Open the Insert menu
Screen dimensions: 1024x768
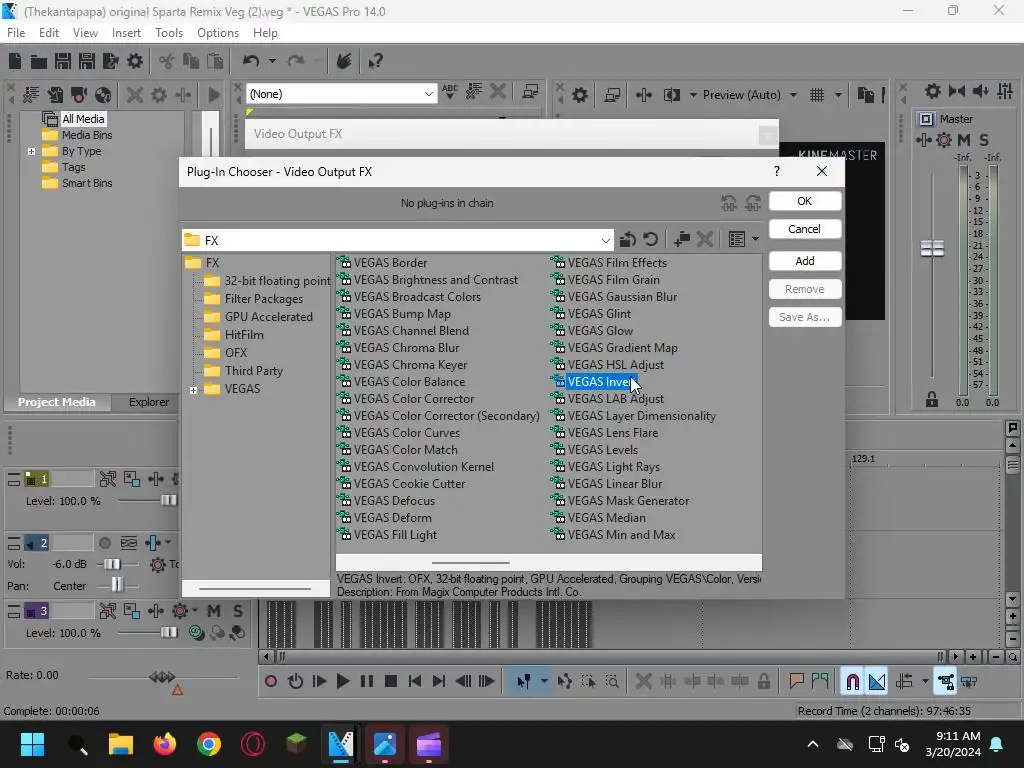126,33
